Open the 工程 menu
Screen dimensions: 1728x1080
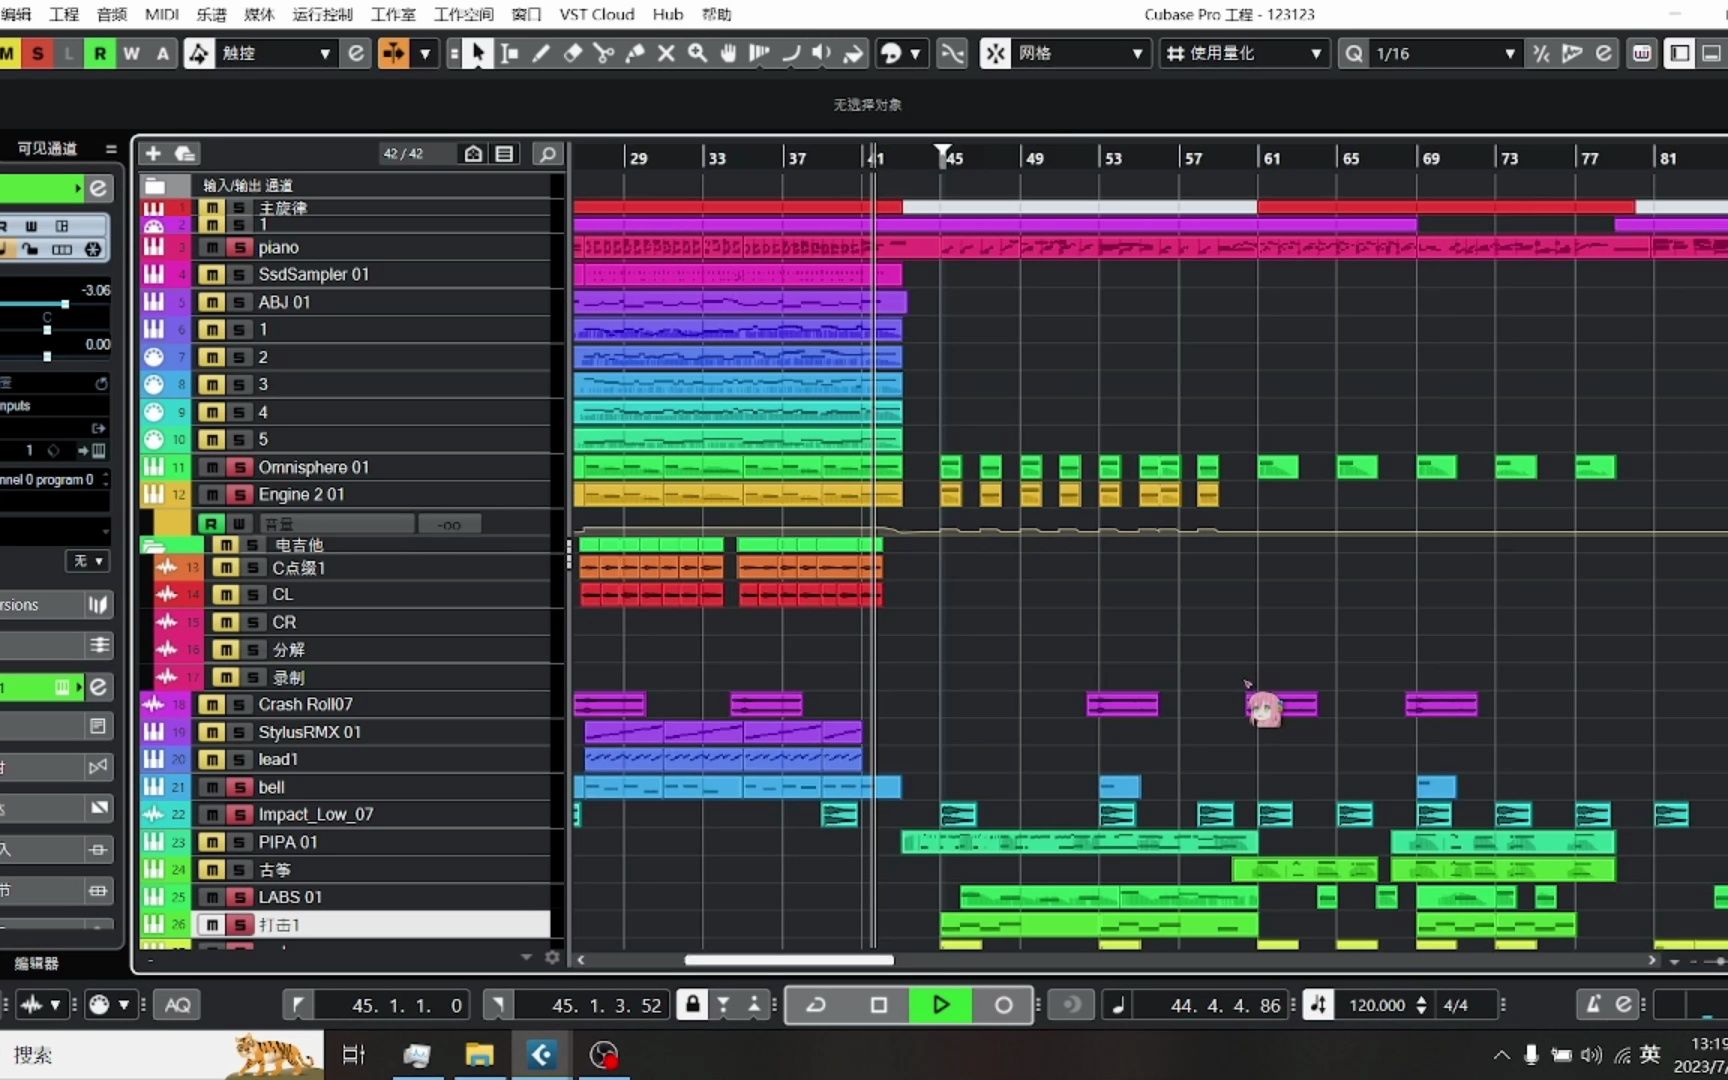[64, 14]
